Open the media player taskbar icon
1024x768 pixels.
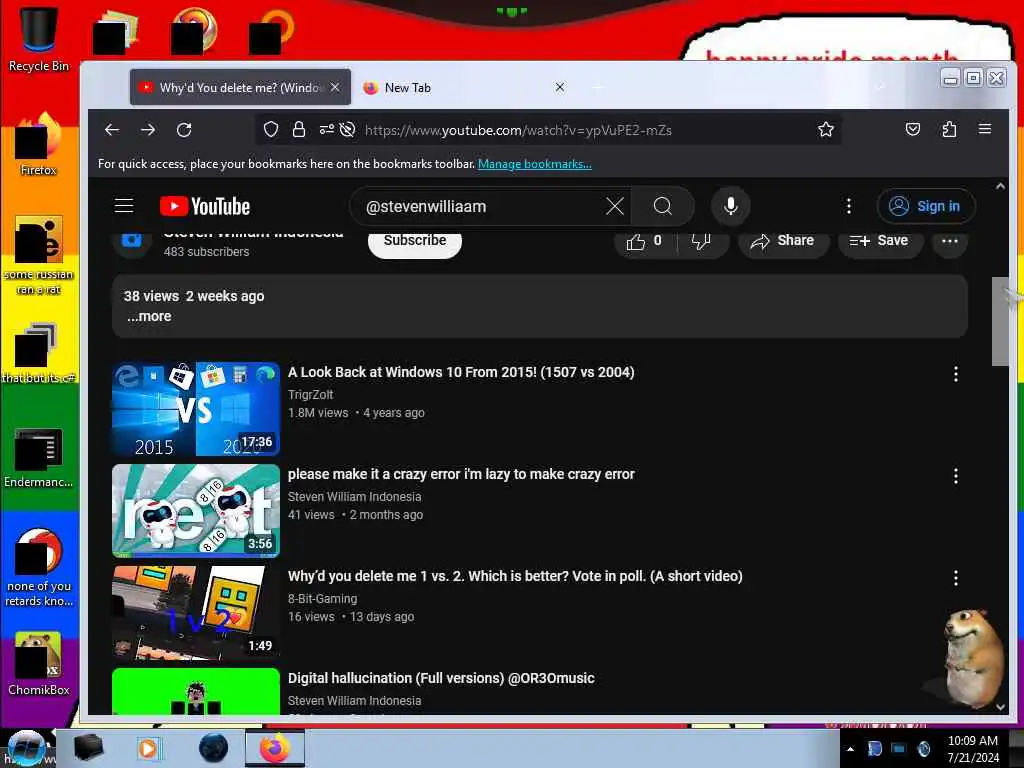(x=149, y=748)
